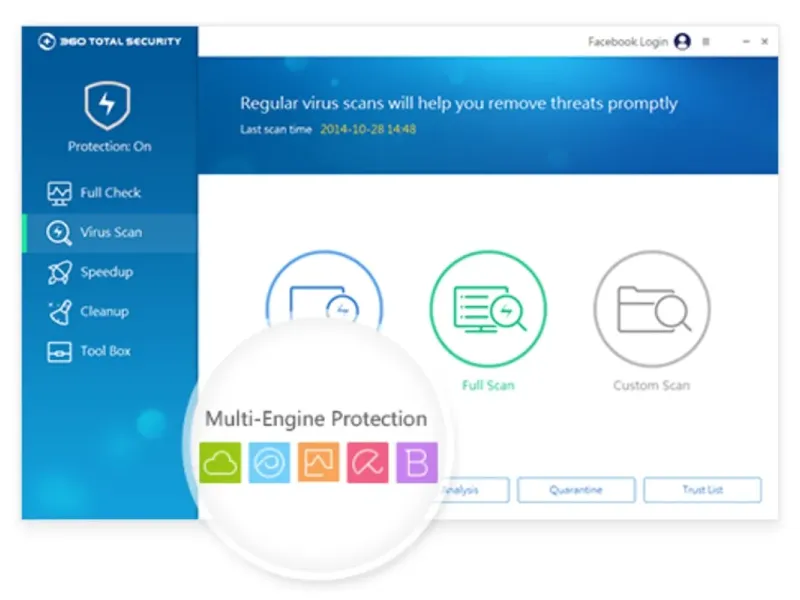The height and width of the screenshot is (600, 800).
Task: Click the 360 Total Security logo
Action: point(110,41)
